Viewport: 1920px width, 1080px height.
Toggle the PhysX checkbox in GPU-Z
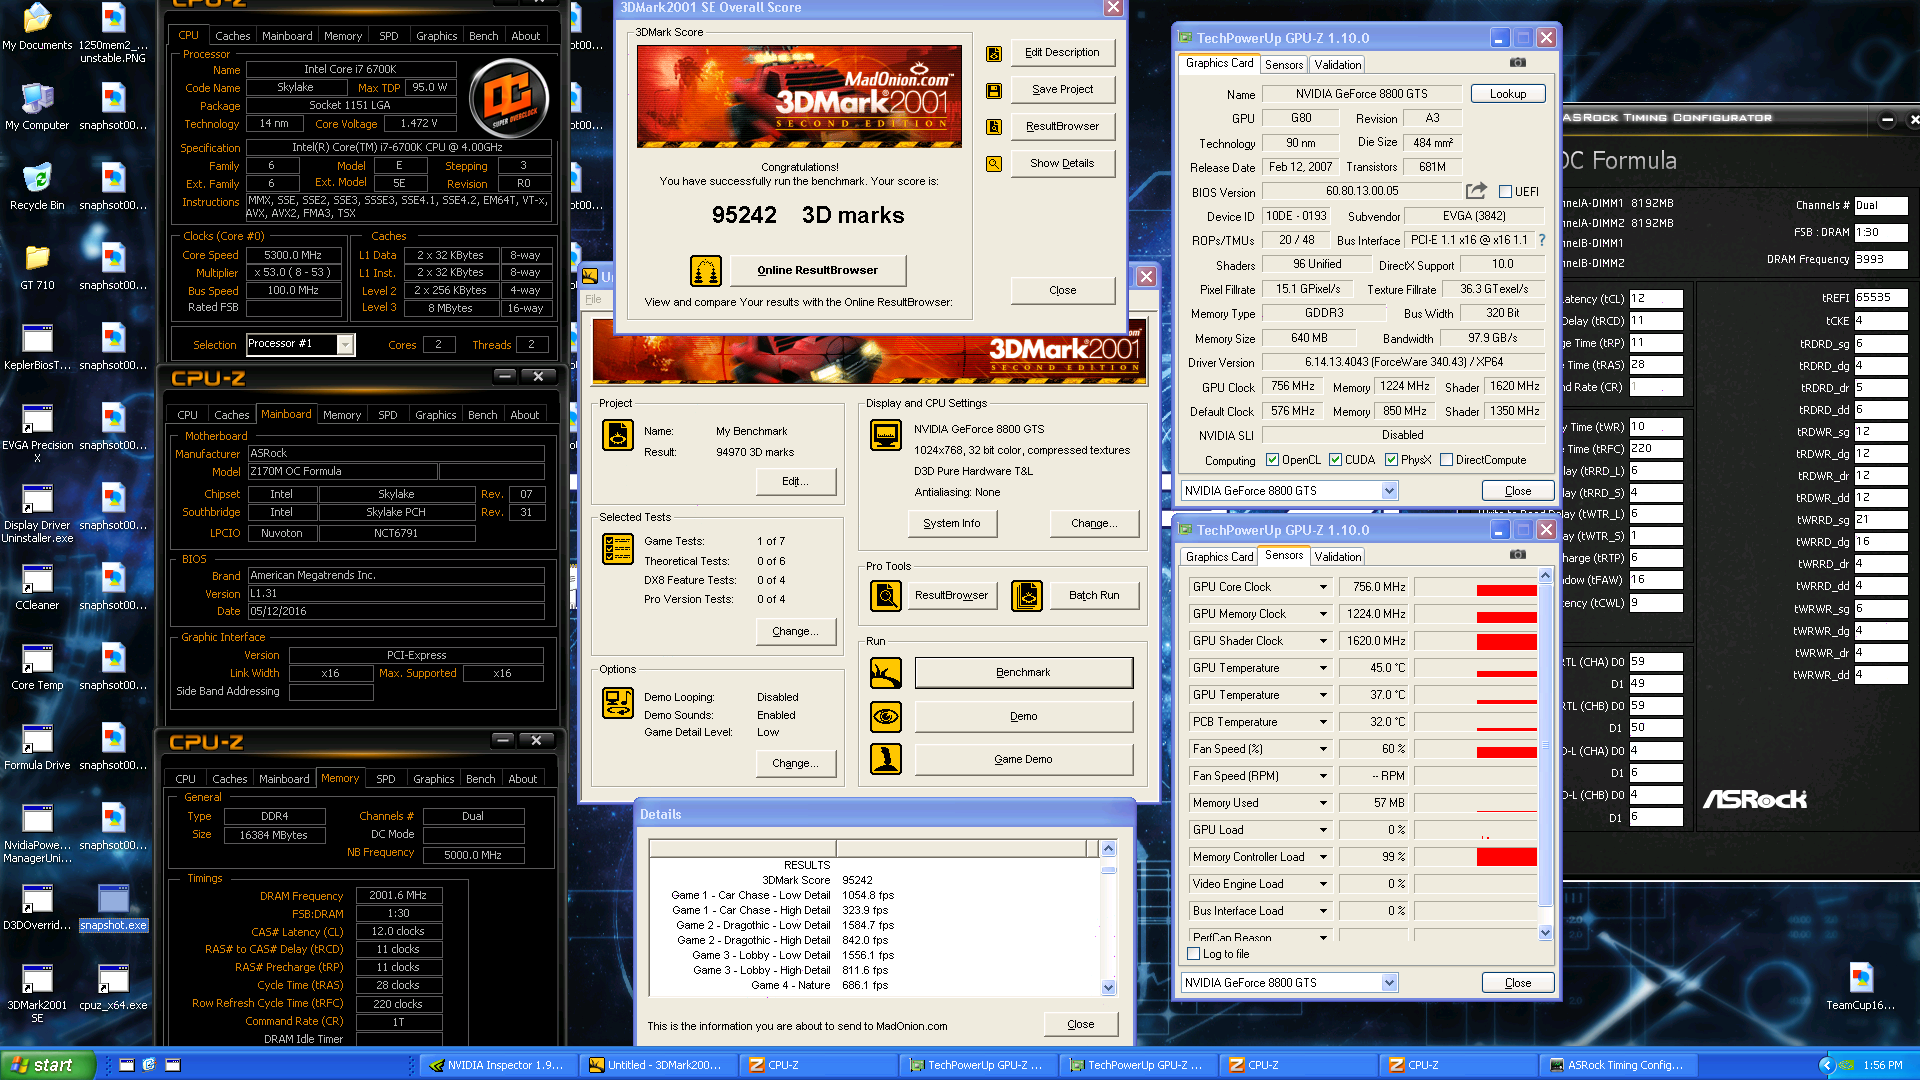[1391, 460]
